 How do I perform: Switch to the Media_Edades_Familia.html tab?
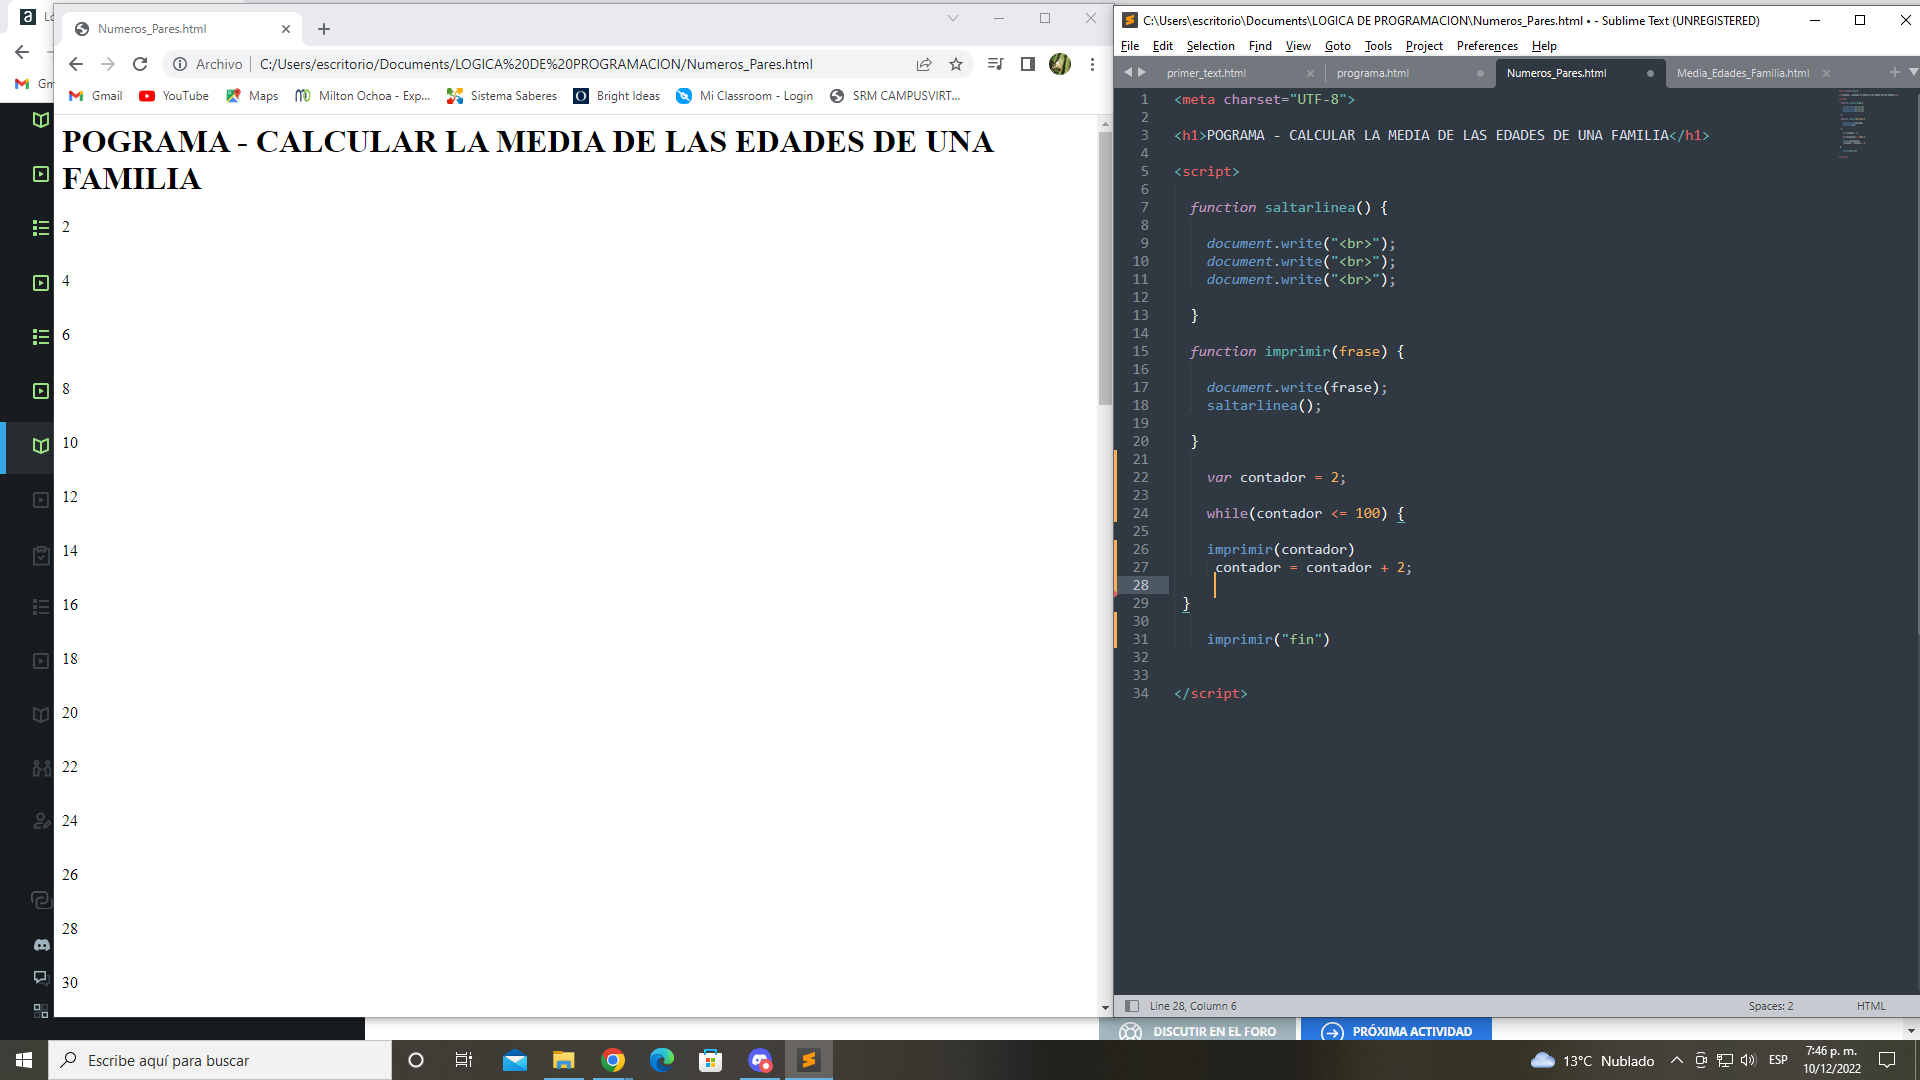click(x=1742, y=73)
